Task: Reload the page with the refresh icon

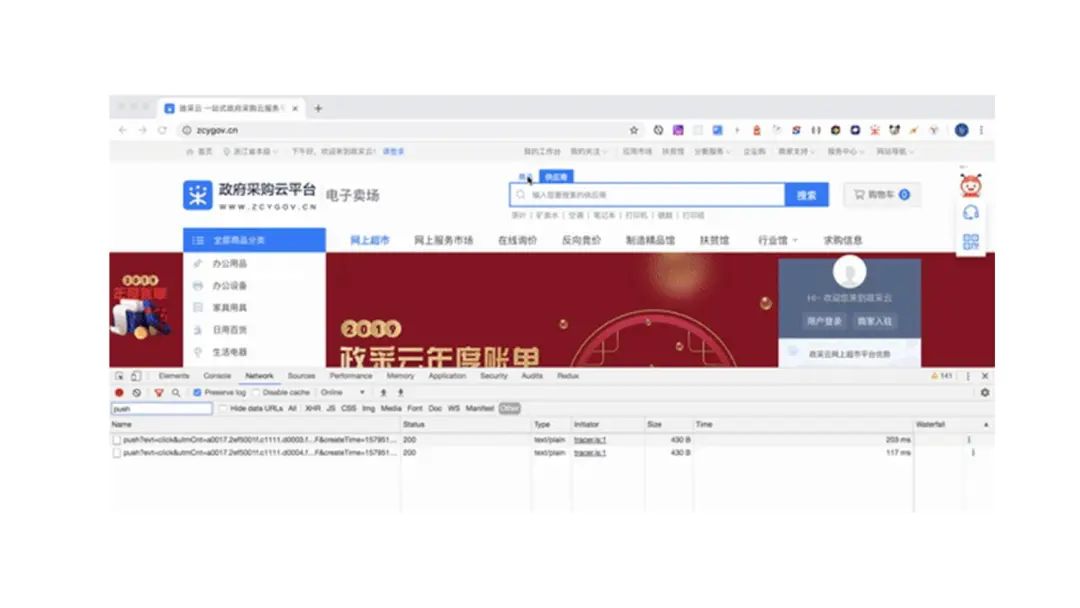Action: tap(163, 130)
